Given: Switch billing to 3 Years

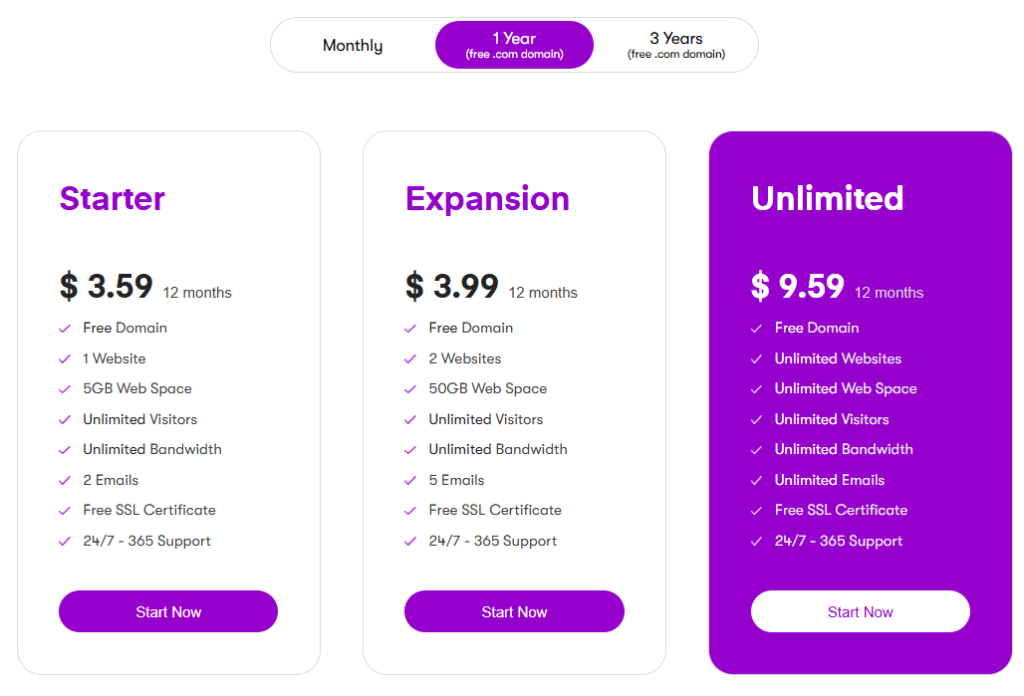Looking at the screenshot, I should click(x=675, y=44).
